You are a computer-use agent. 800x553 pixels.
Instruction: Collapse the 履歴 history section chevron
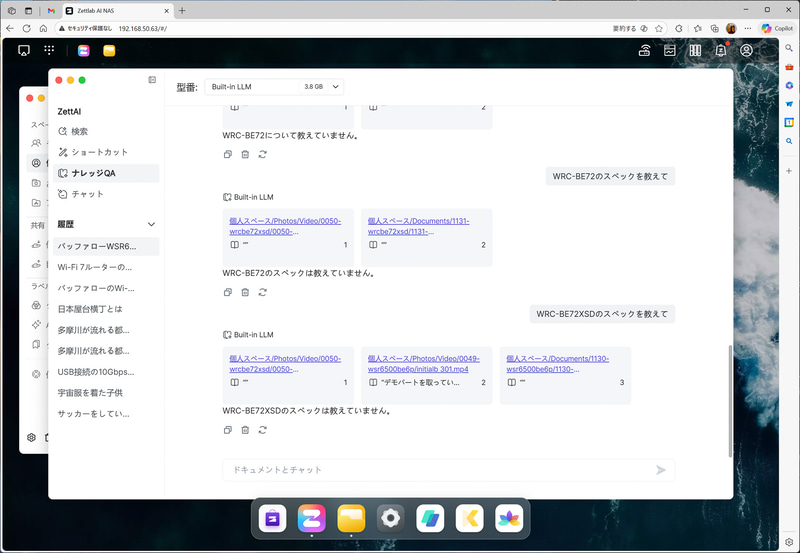coord(151,224)
